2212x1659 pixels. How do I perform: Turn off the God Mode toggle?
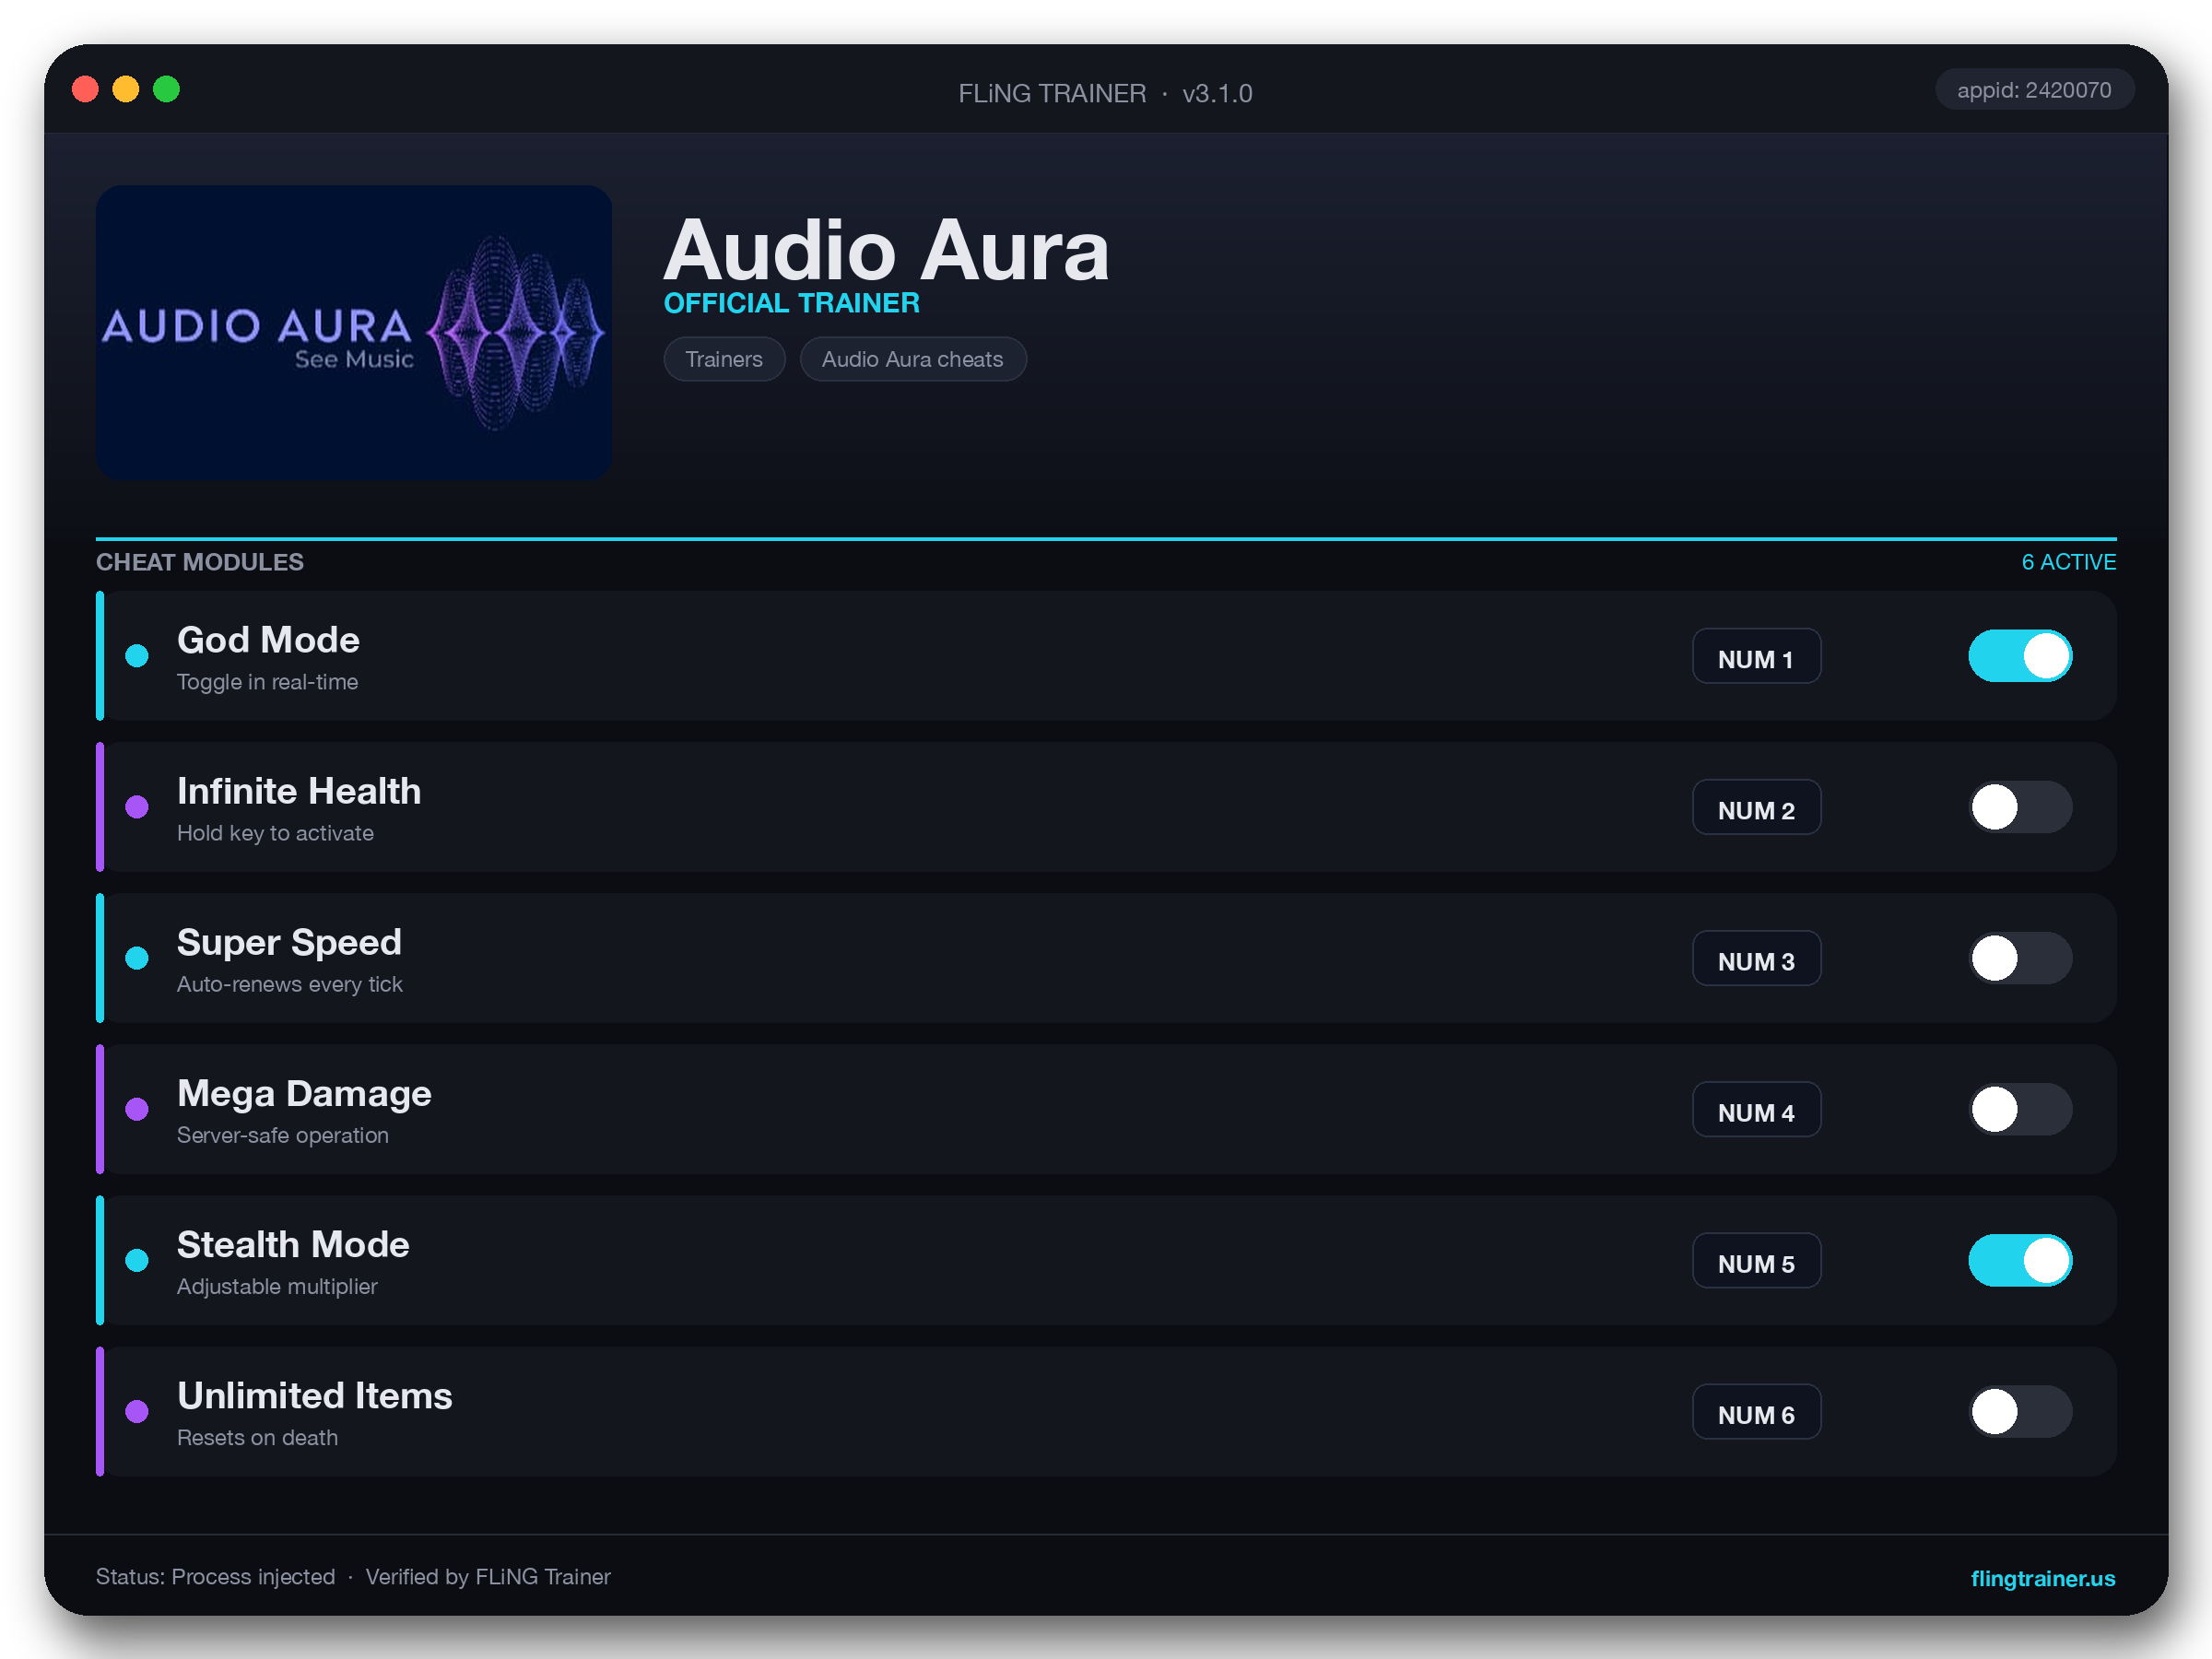2020,656
